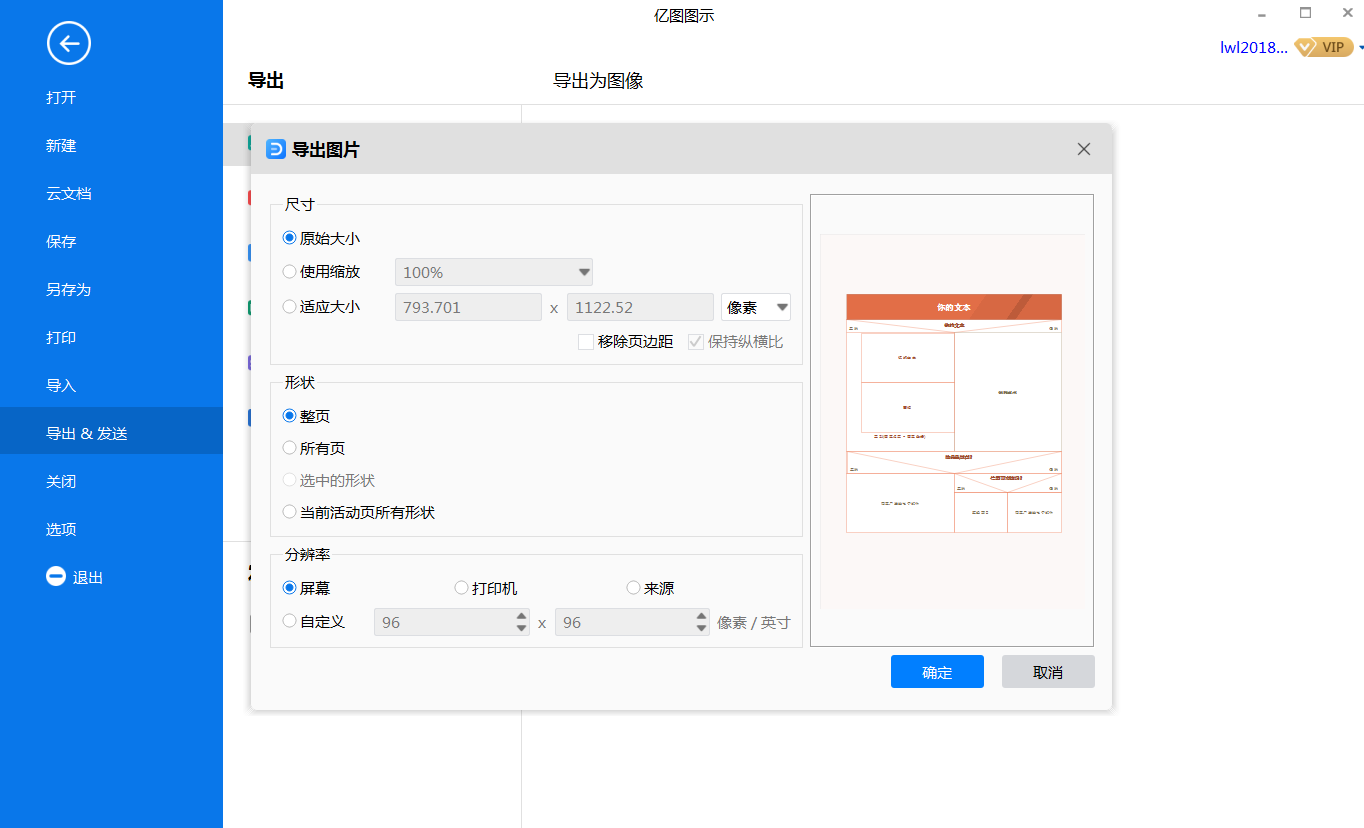Click the 导出图片 dialog logo icon
The height and width of the screenshot is (828, 1364).
[276, 149]
